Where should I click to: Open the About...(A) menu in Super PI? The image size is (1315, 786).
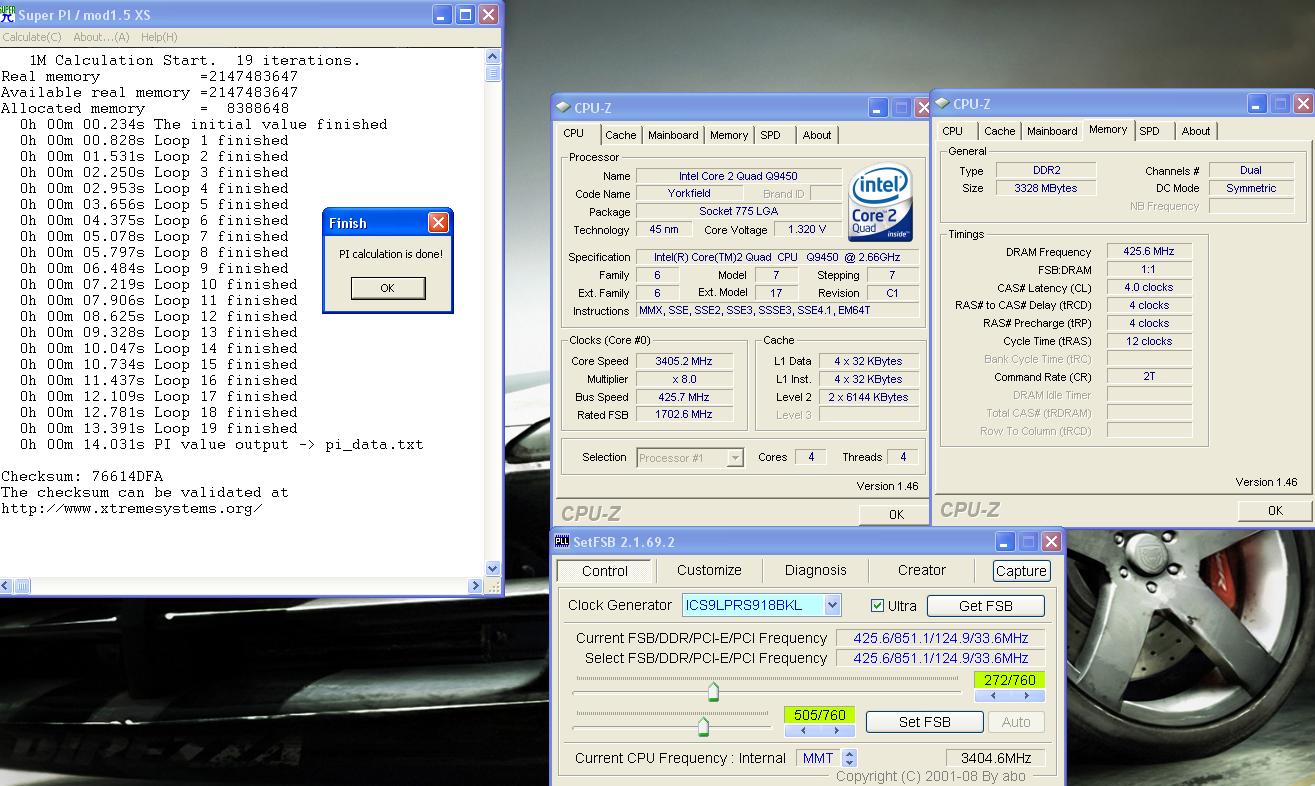click(101, 37)
